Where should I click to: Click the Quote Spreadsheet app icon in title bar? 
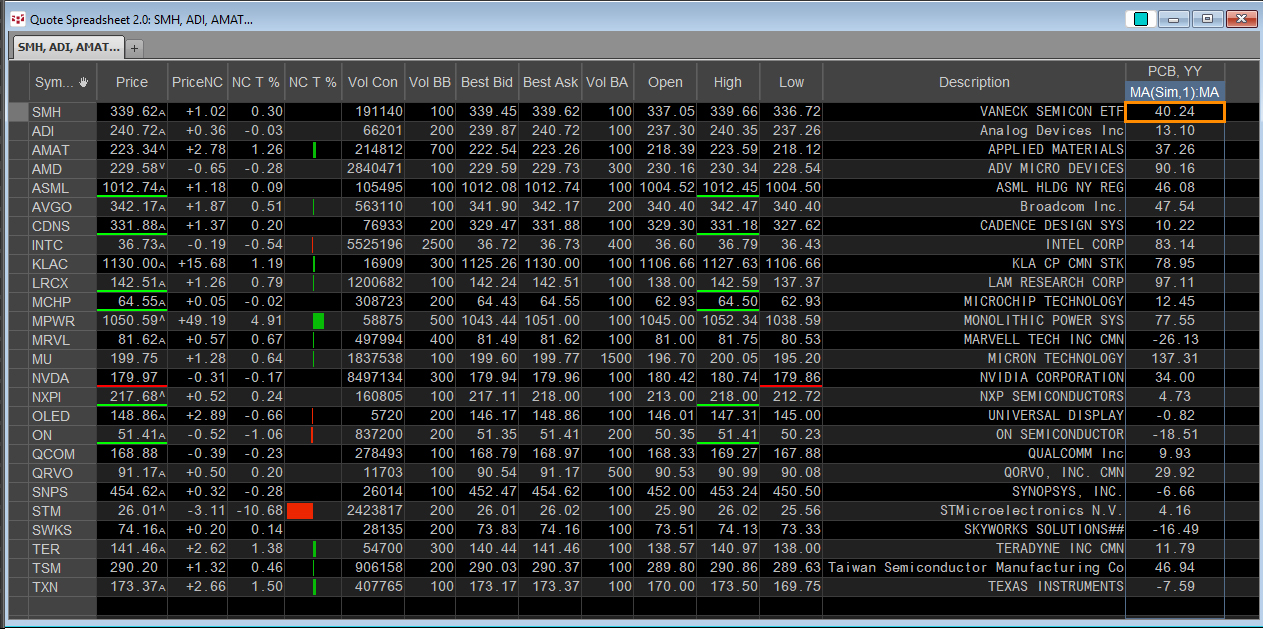point(16,19)
